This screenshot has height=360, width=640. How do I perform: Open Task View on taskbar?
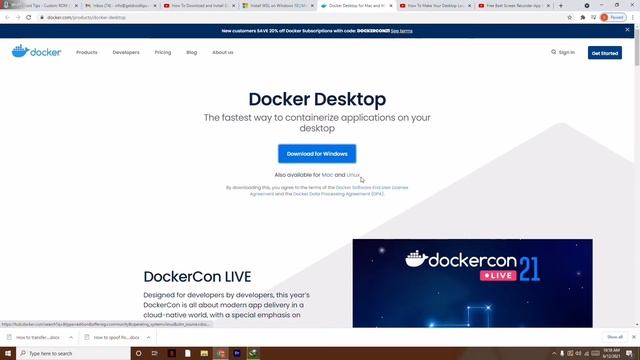pyautogui.click(x=155, y=353)
